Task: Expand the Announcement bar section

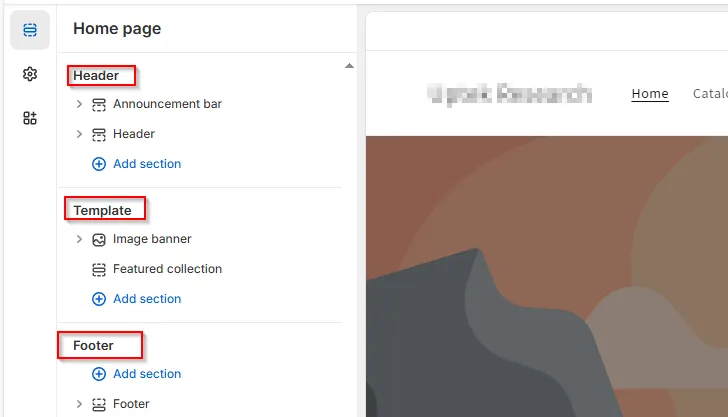Action: tap(79, 104)
